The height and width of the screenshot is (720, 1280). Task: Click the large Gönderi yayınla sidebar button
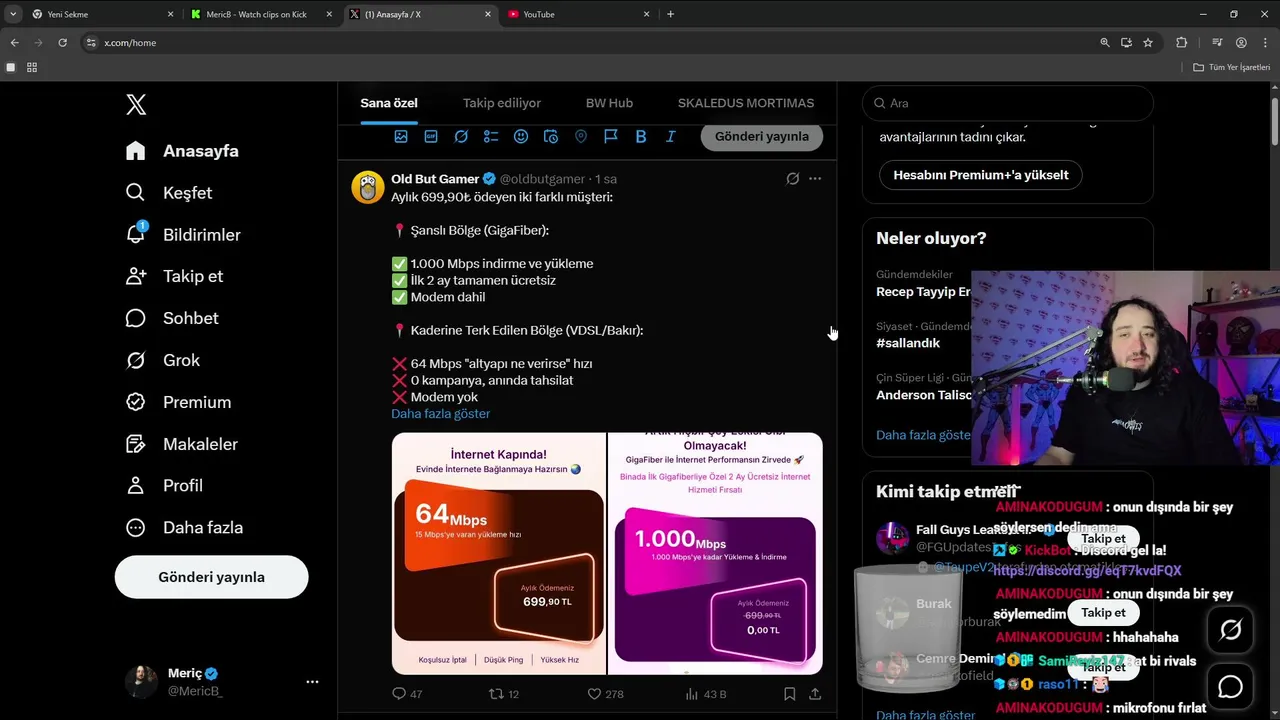tap(211, 577)
